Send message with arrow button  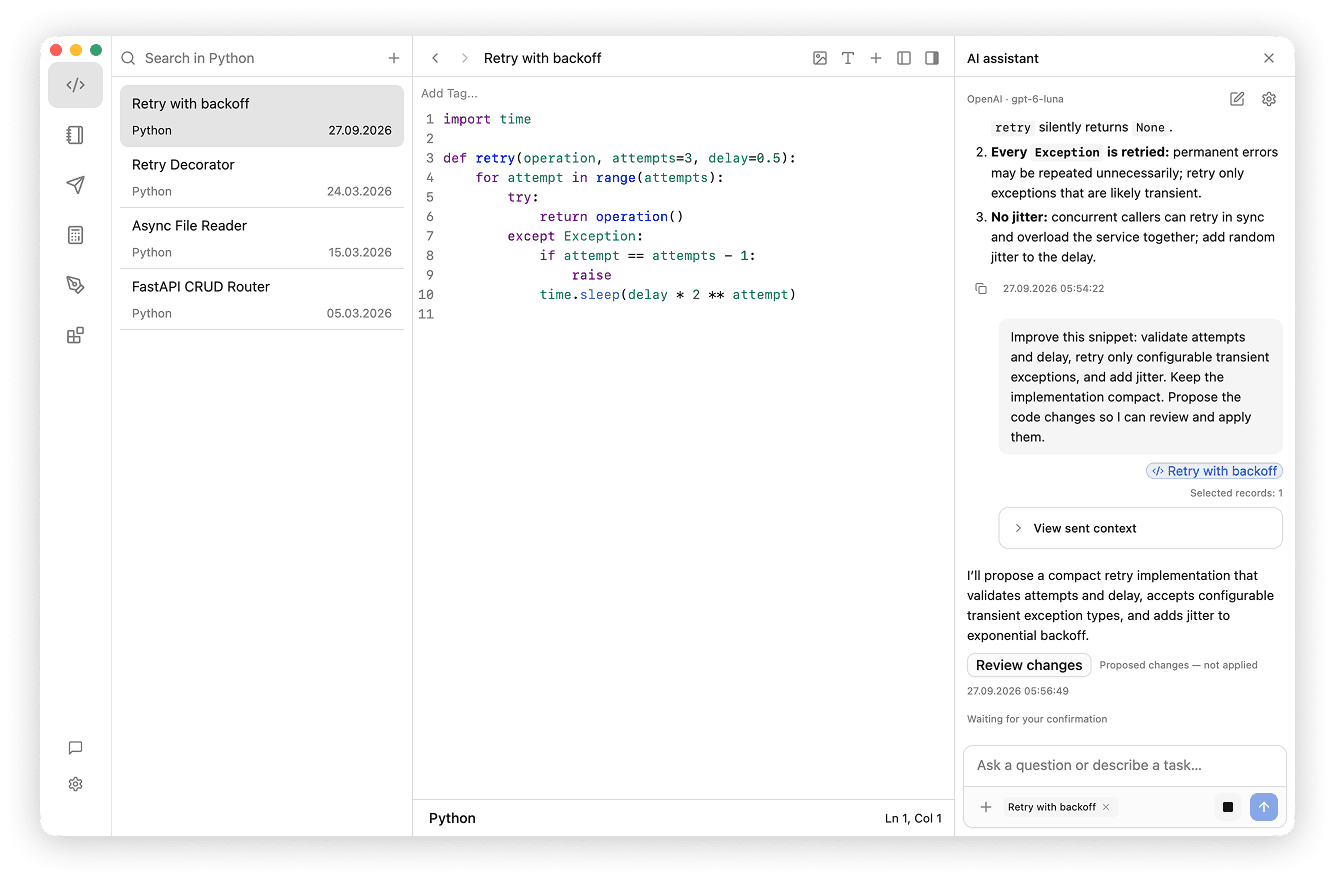click(1264, 807)
